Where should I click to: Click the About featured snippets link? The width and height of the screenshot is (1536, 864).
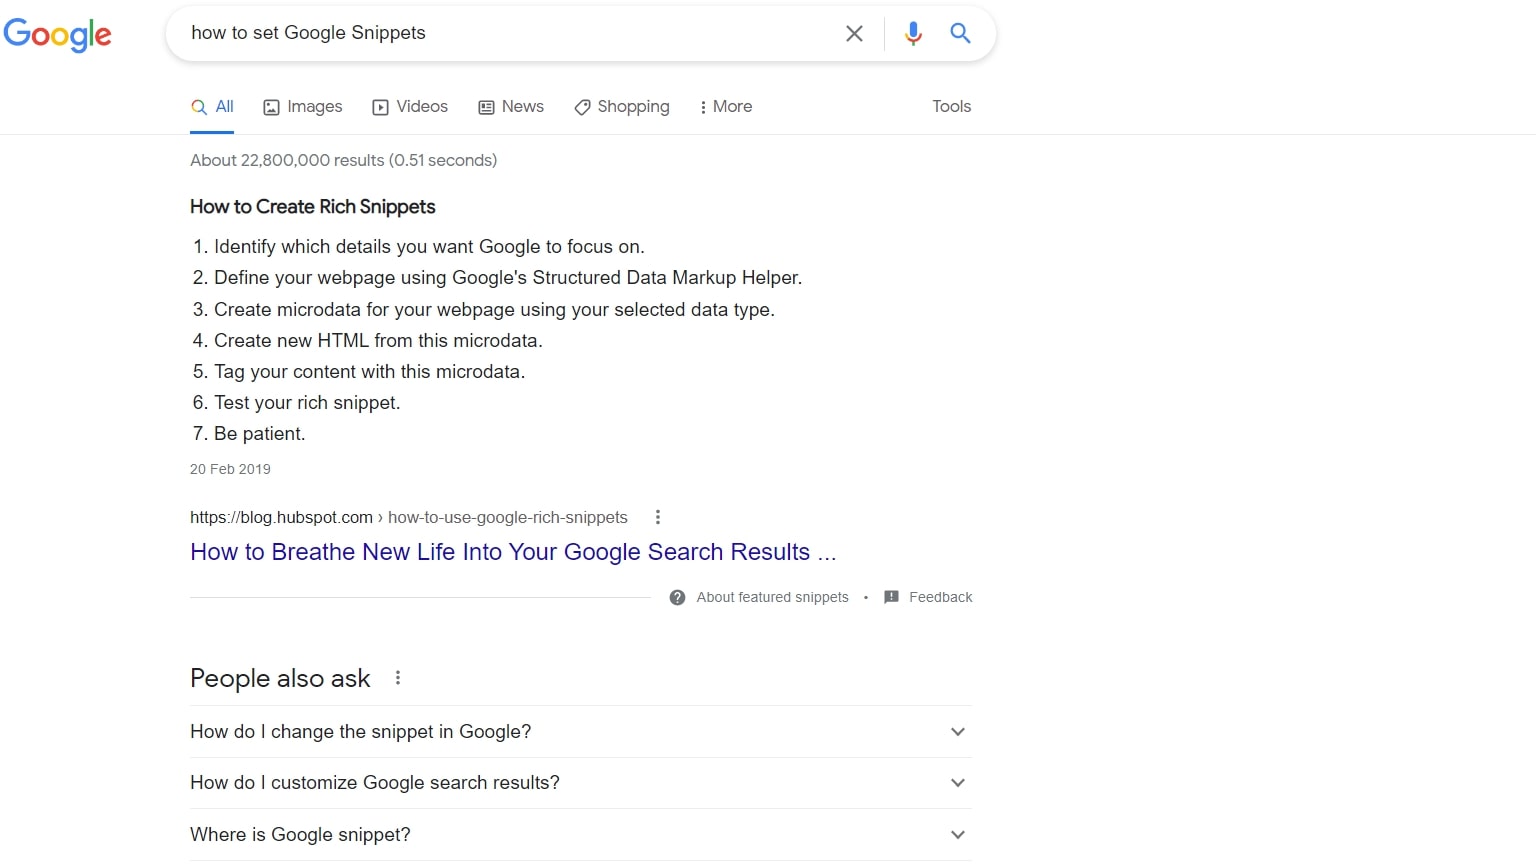click(x=771, y=597)
